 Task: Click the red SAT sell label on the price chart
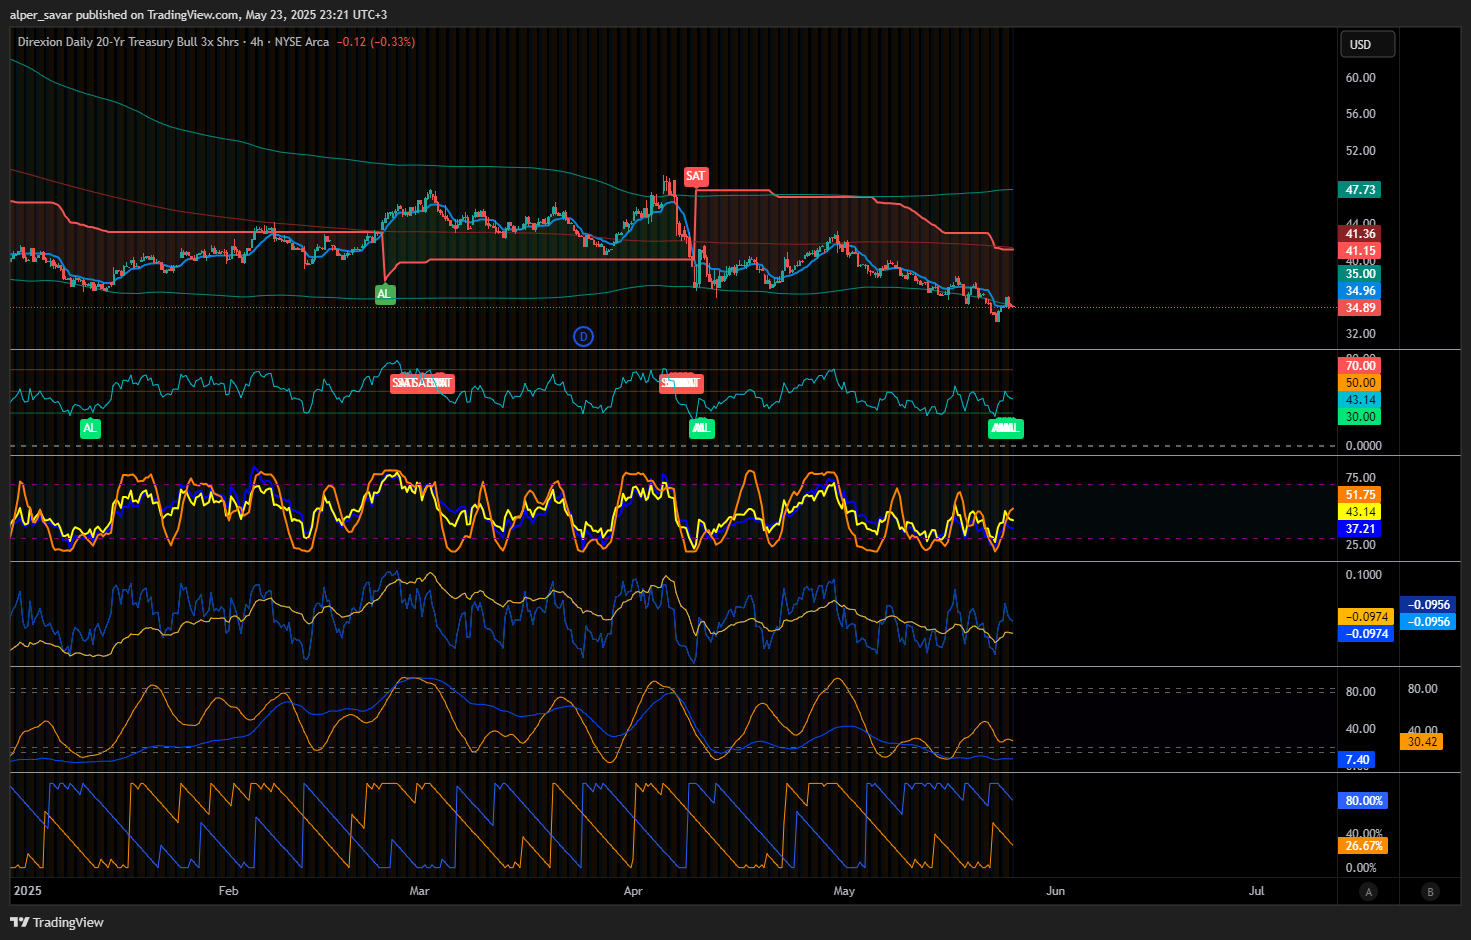695,176
